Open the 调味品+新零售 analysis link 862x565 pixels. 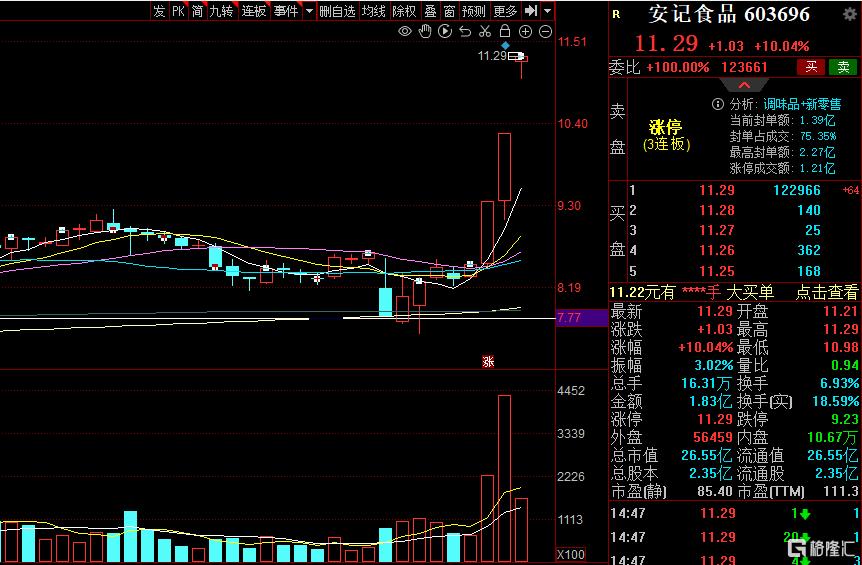[x=802, y=104]
